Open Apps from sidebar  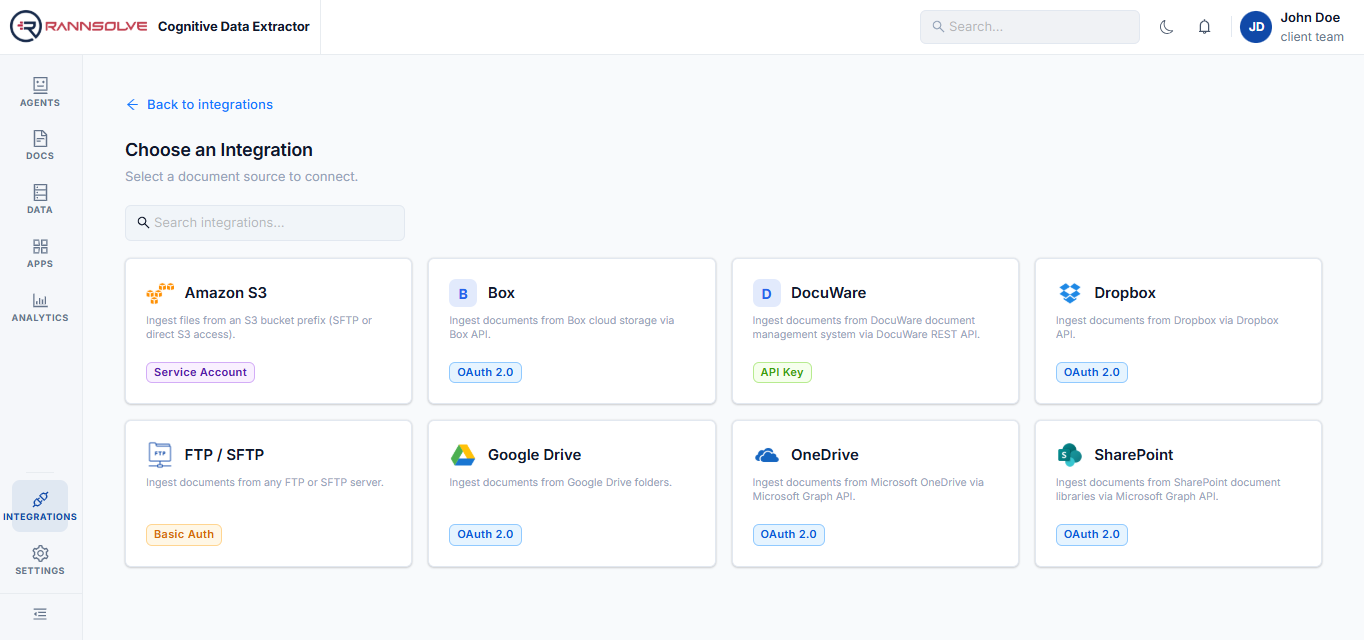(40, 253)
